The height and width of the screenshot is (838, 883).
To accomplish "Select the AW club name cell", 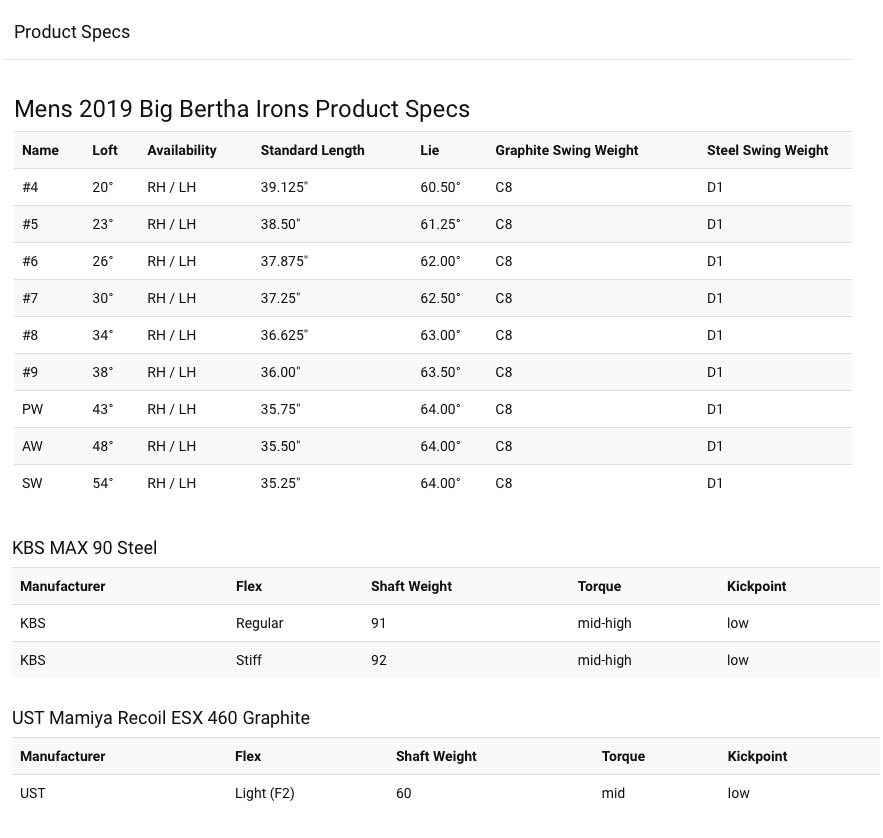I will point(32,446).
